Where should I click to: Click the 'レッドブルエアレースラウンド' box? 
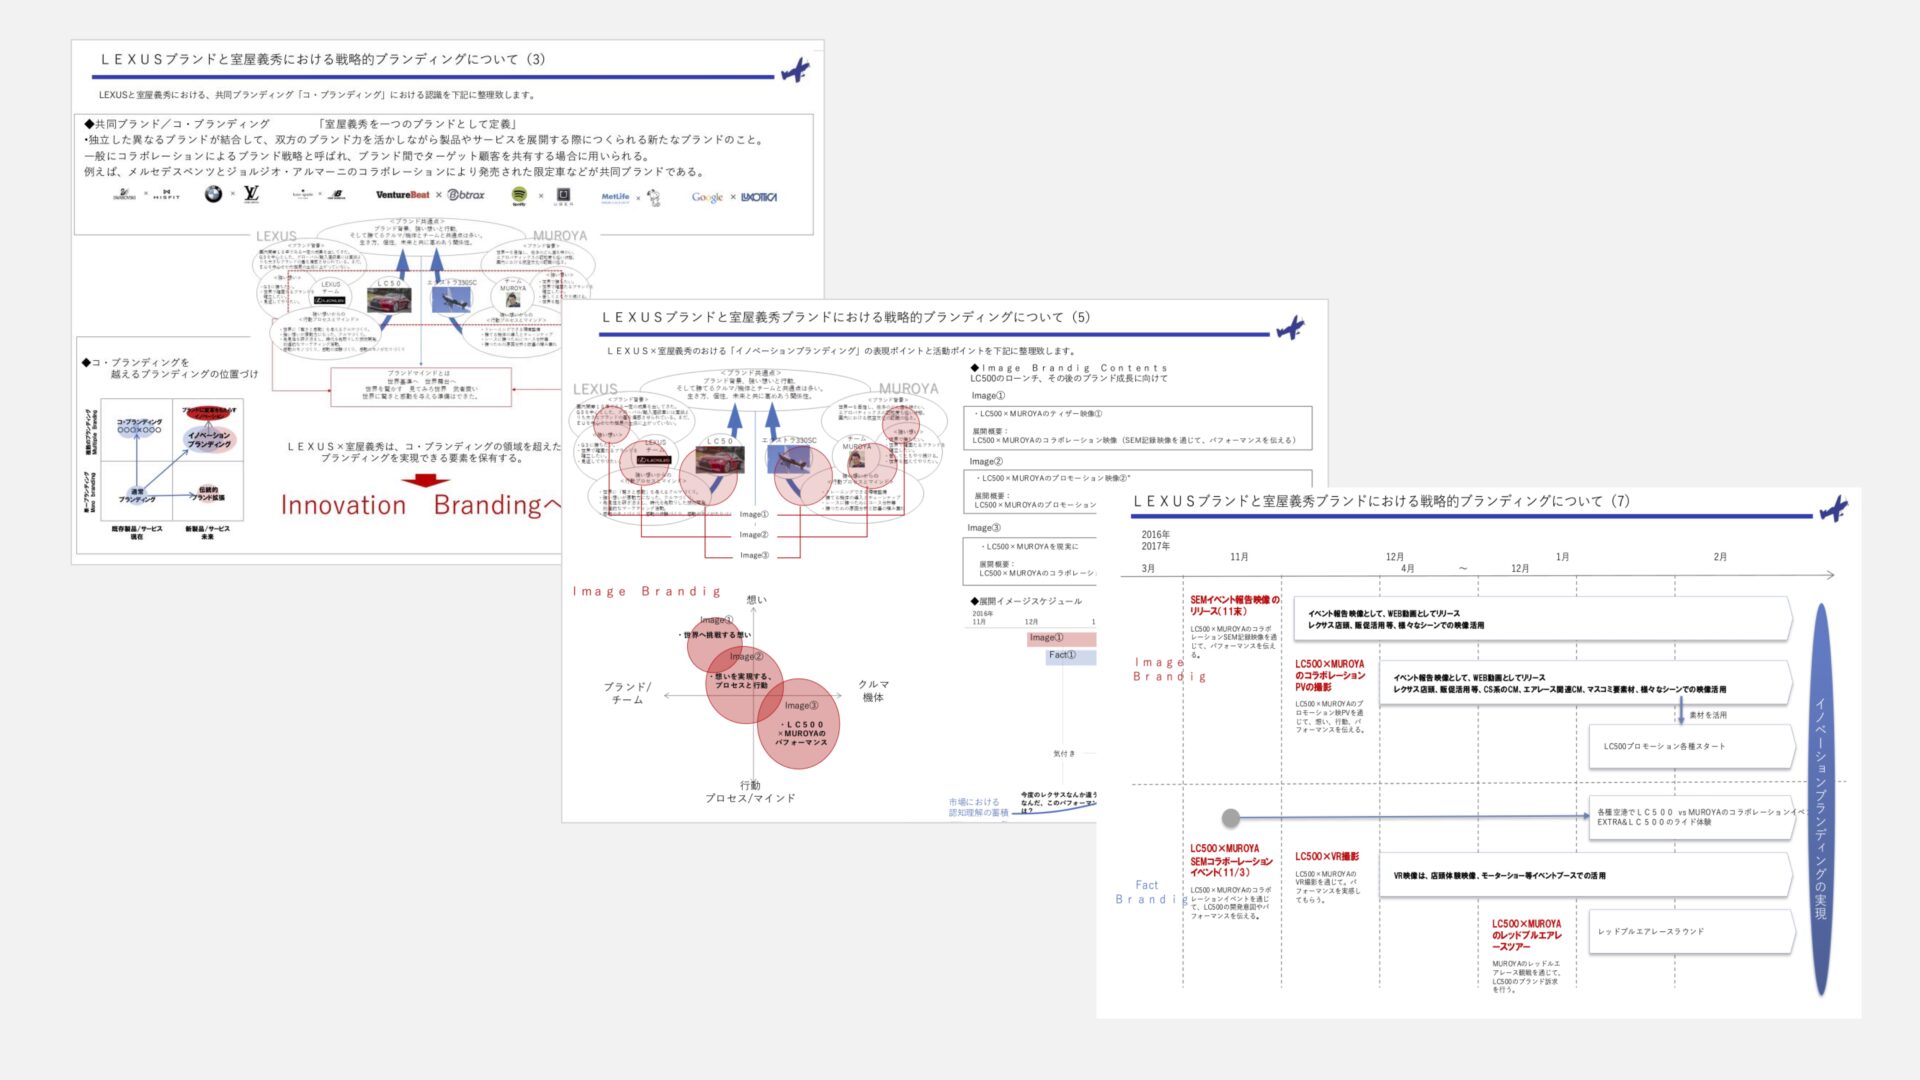1692,931
